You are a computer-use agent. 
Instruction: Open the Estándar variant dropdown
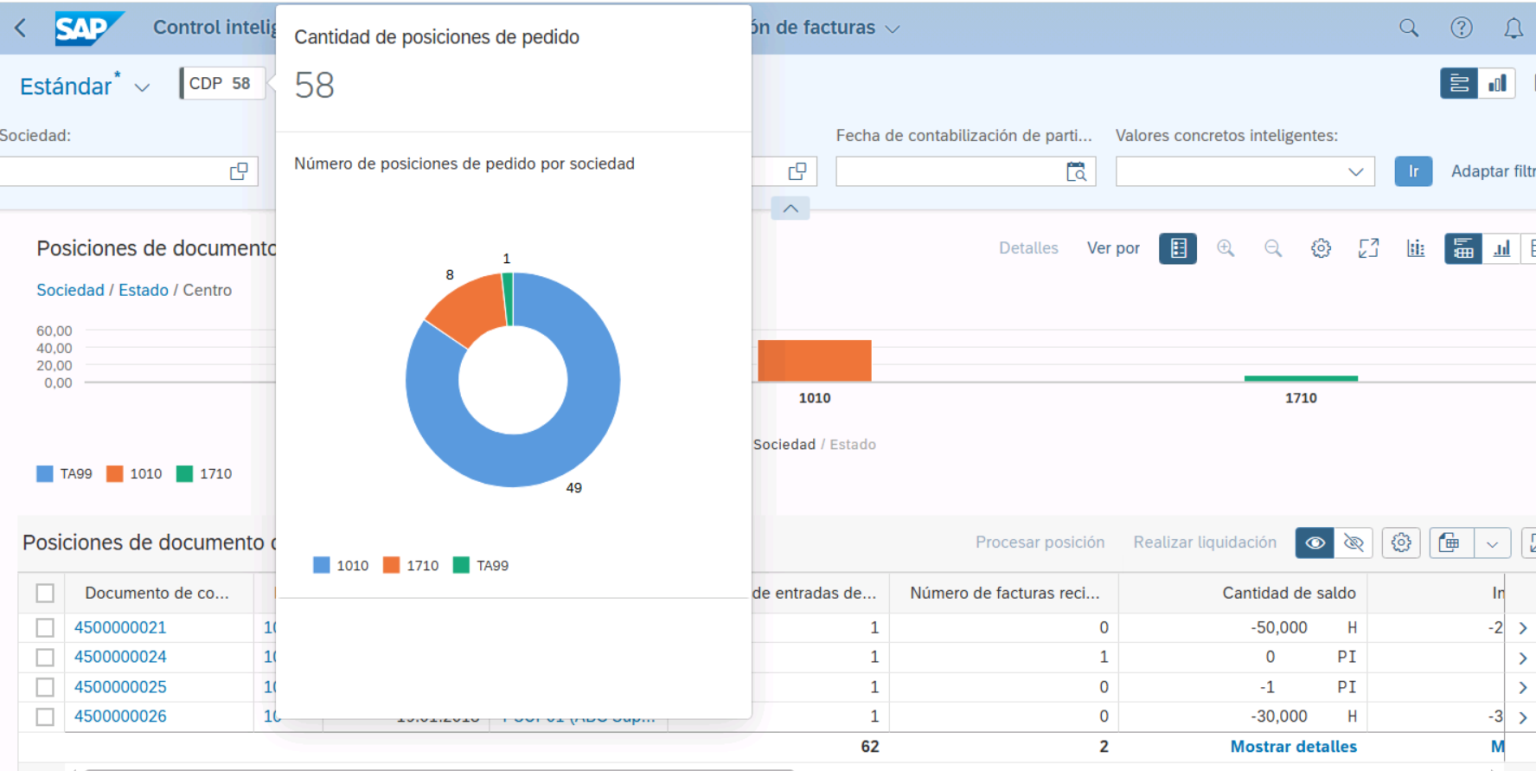(142, 86)
